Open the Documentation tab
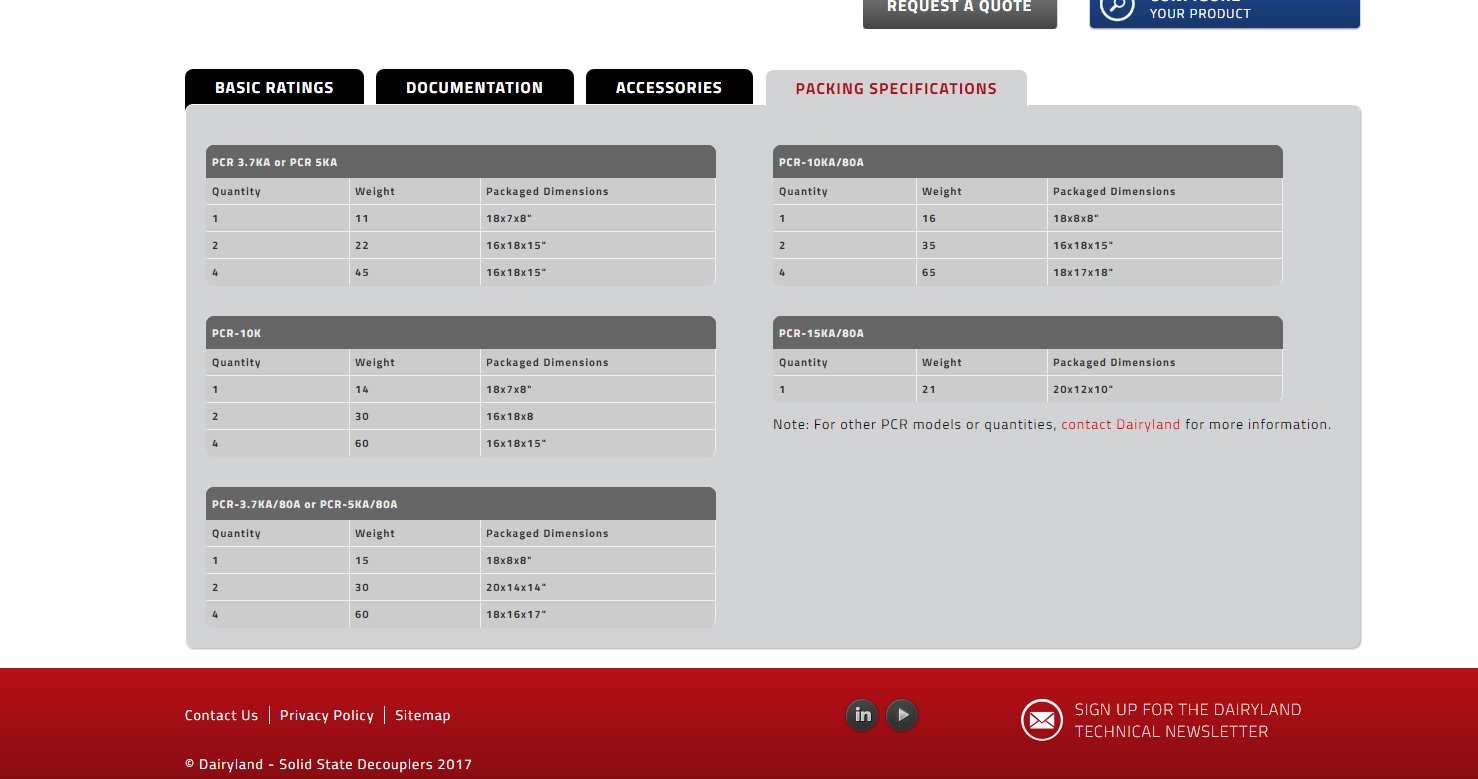The width and height of the screenshot is (1478, 779). click(475, 87)
